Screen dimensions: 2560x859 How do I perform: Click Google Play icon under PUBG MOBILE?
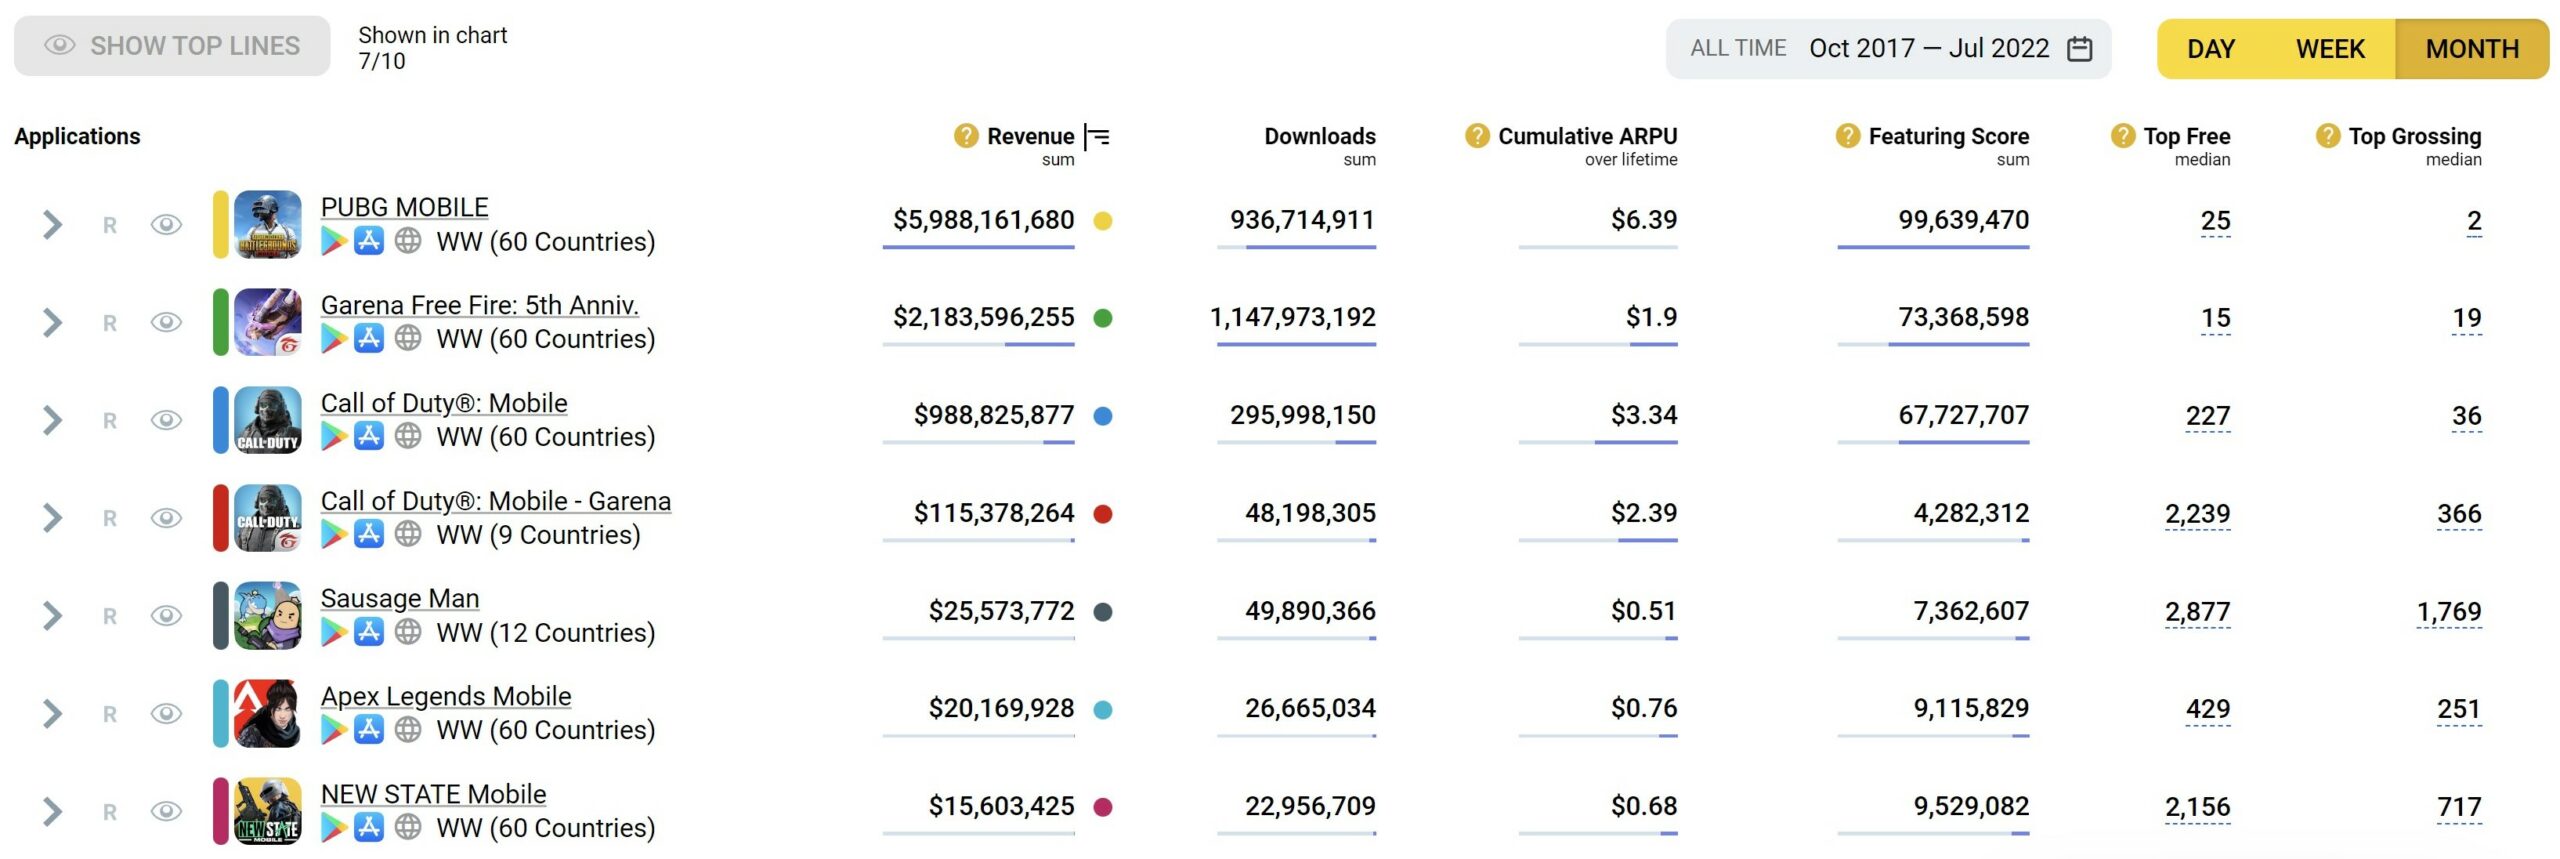(x=334, y=241)
